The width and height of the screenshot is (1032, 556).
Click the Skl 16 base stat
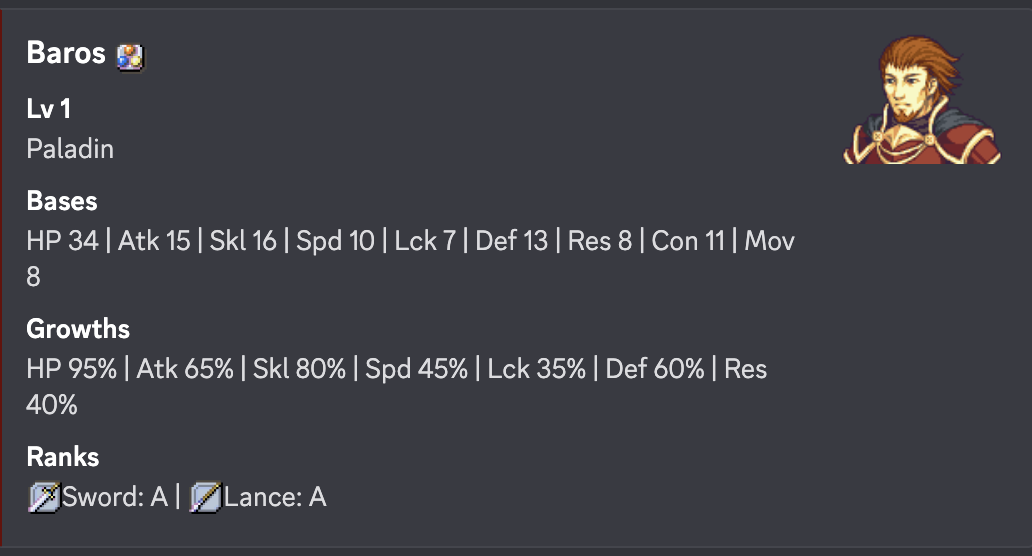click(x=243, y=241)
